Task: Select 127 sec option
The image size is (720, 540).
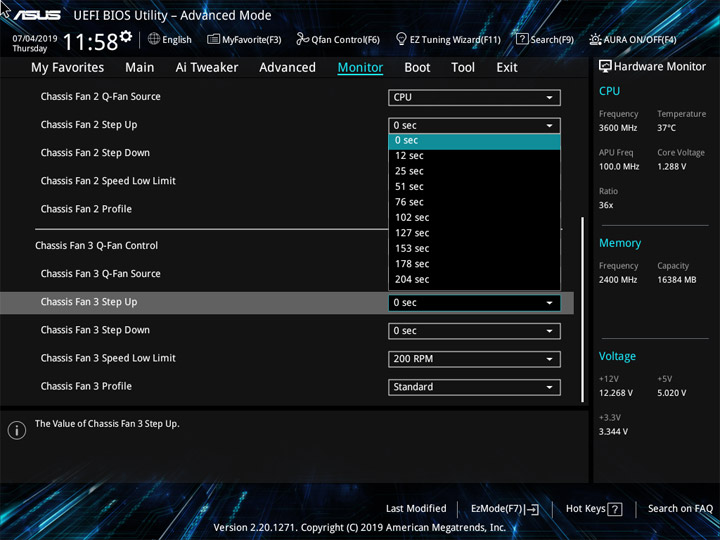Action: coord(474,233)
